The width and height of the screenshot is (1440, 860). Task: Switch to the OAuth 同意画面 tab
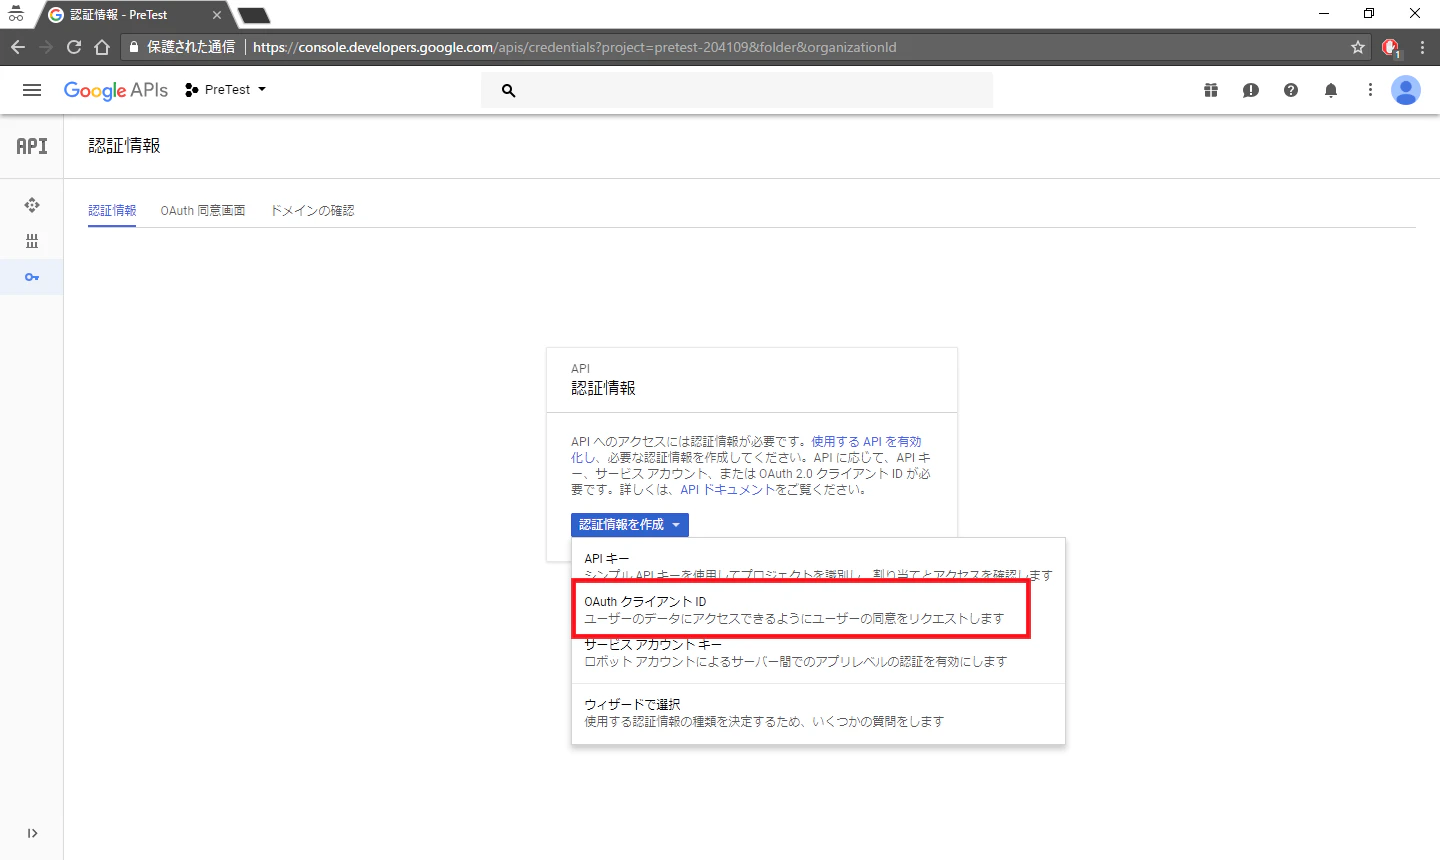point(203,211)
